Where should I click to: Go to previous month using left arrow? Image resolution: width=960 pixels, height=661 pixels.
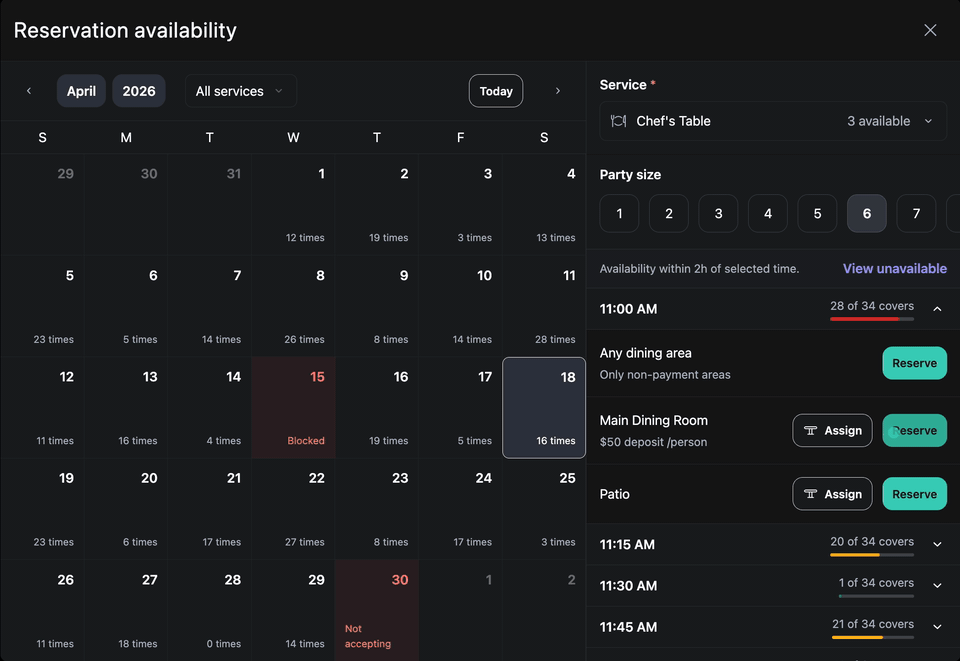click(28, 90)
